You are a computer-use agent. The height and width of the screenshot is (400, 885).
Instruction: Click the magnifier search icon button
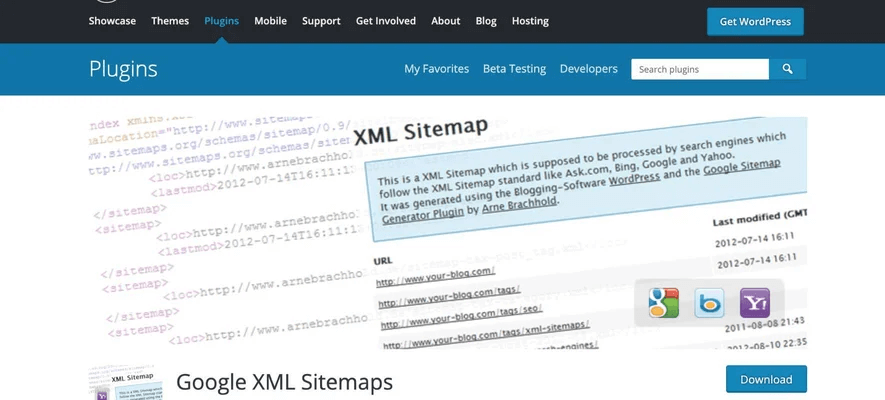tap(787, 69)
